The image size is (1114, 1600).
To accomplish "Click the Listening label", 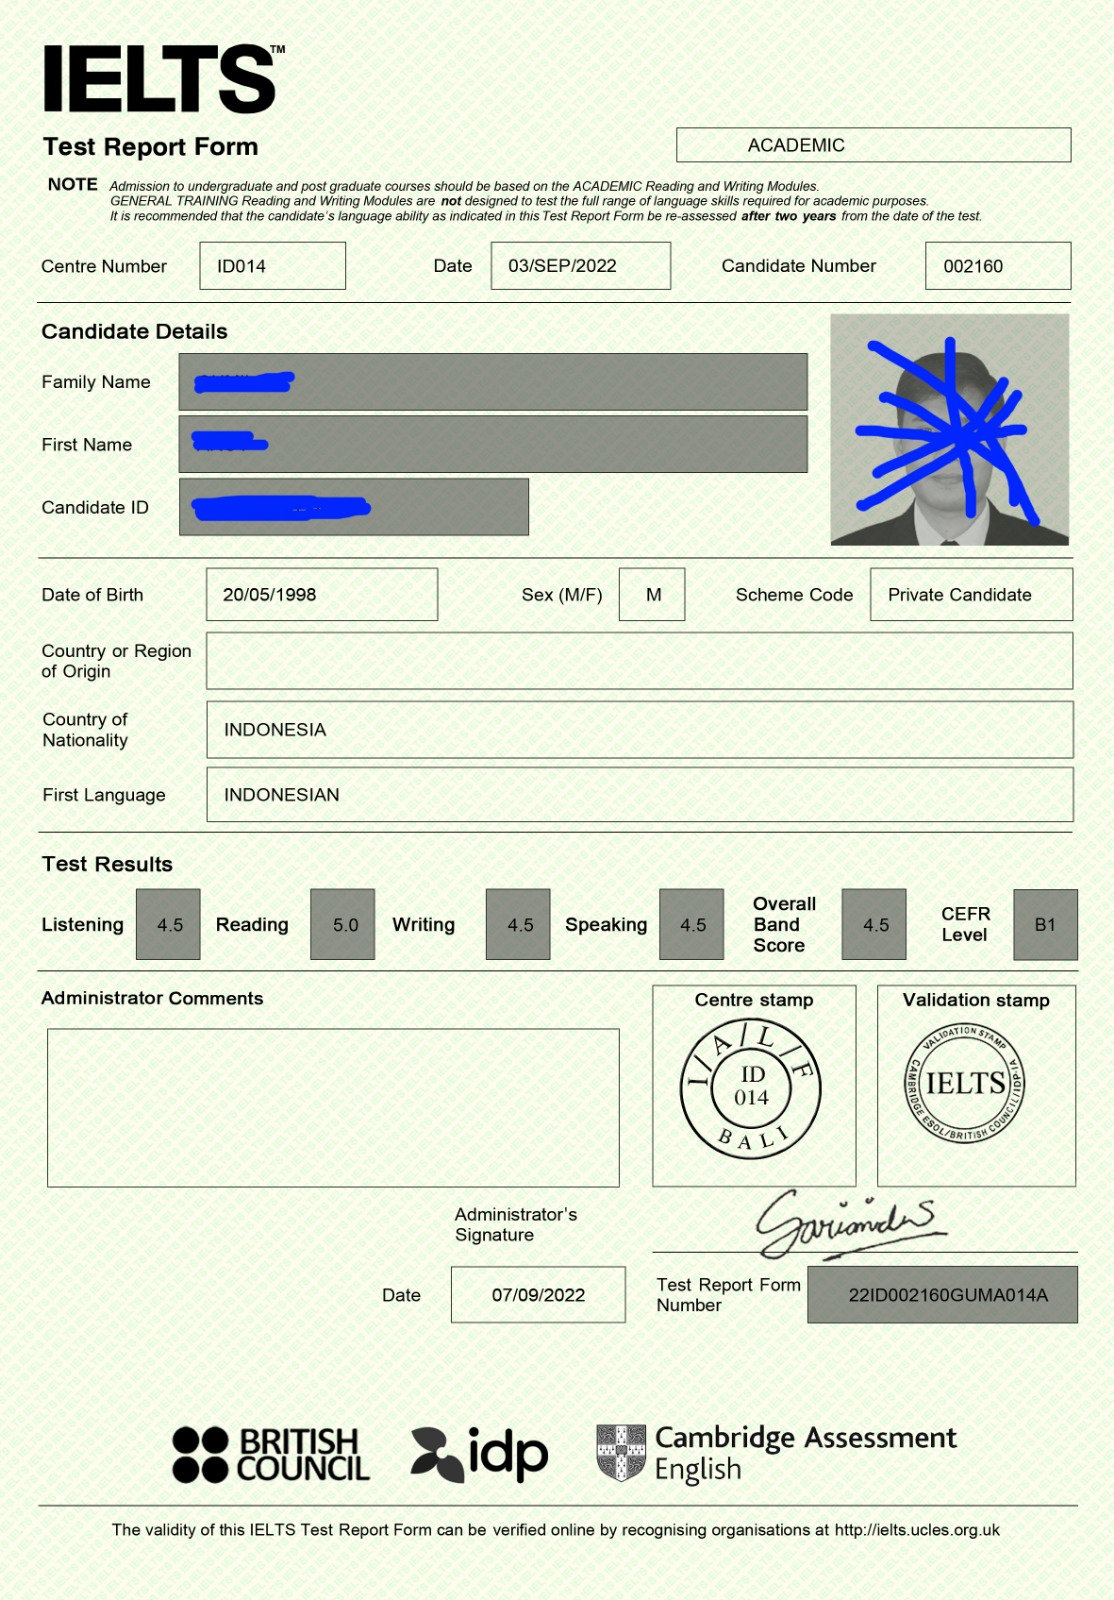I will (82, 925).
